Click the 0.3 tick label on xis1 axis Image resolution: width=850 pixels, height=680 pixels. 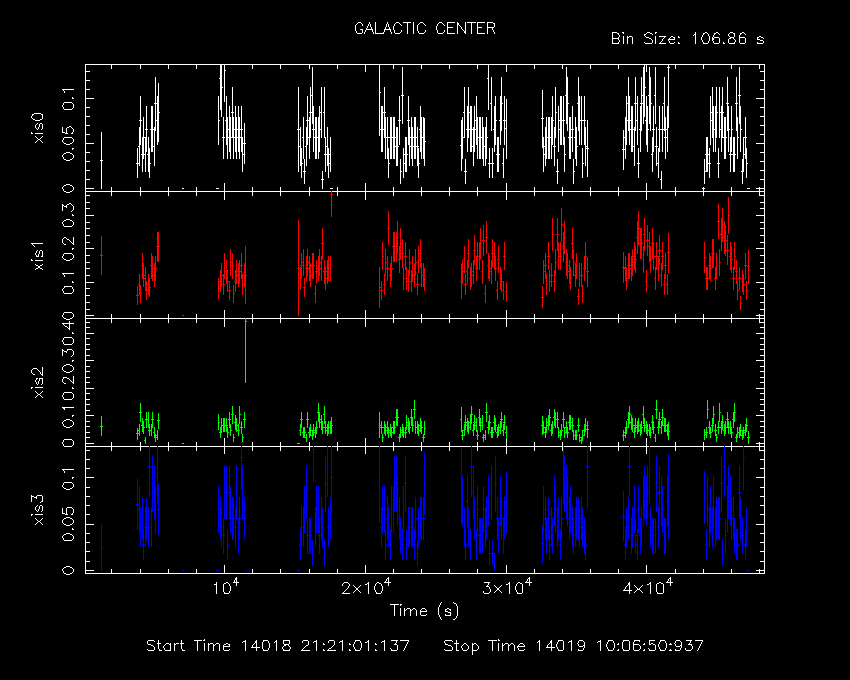[x=69, y=216]
